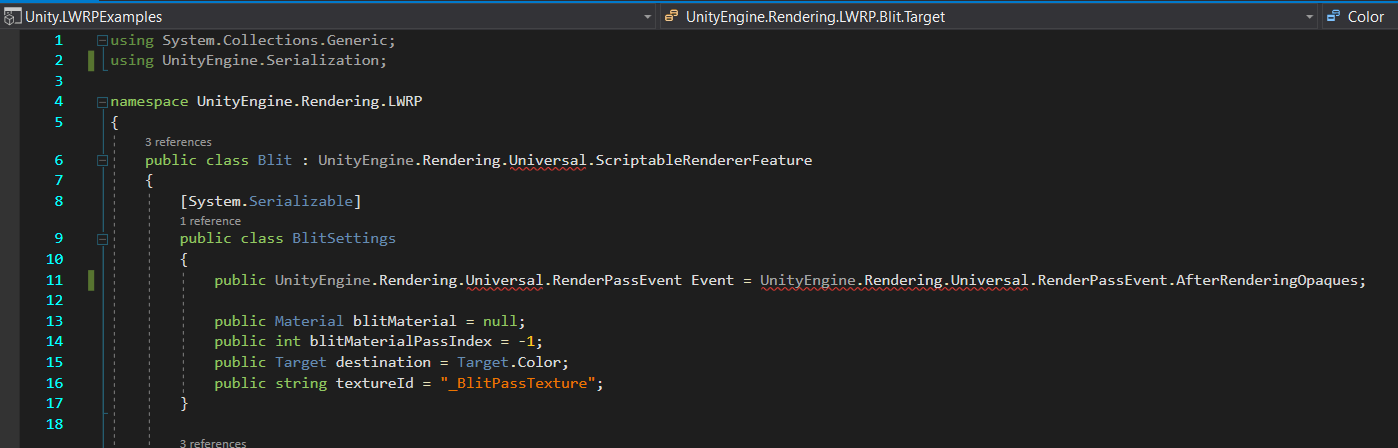This screenshot has height=448, width=1398.
Task: Click the int keyword on line 14
Action: (x=288, y=342)
